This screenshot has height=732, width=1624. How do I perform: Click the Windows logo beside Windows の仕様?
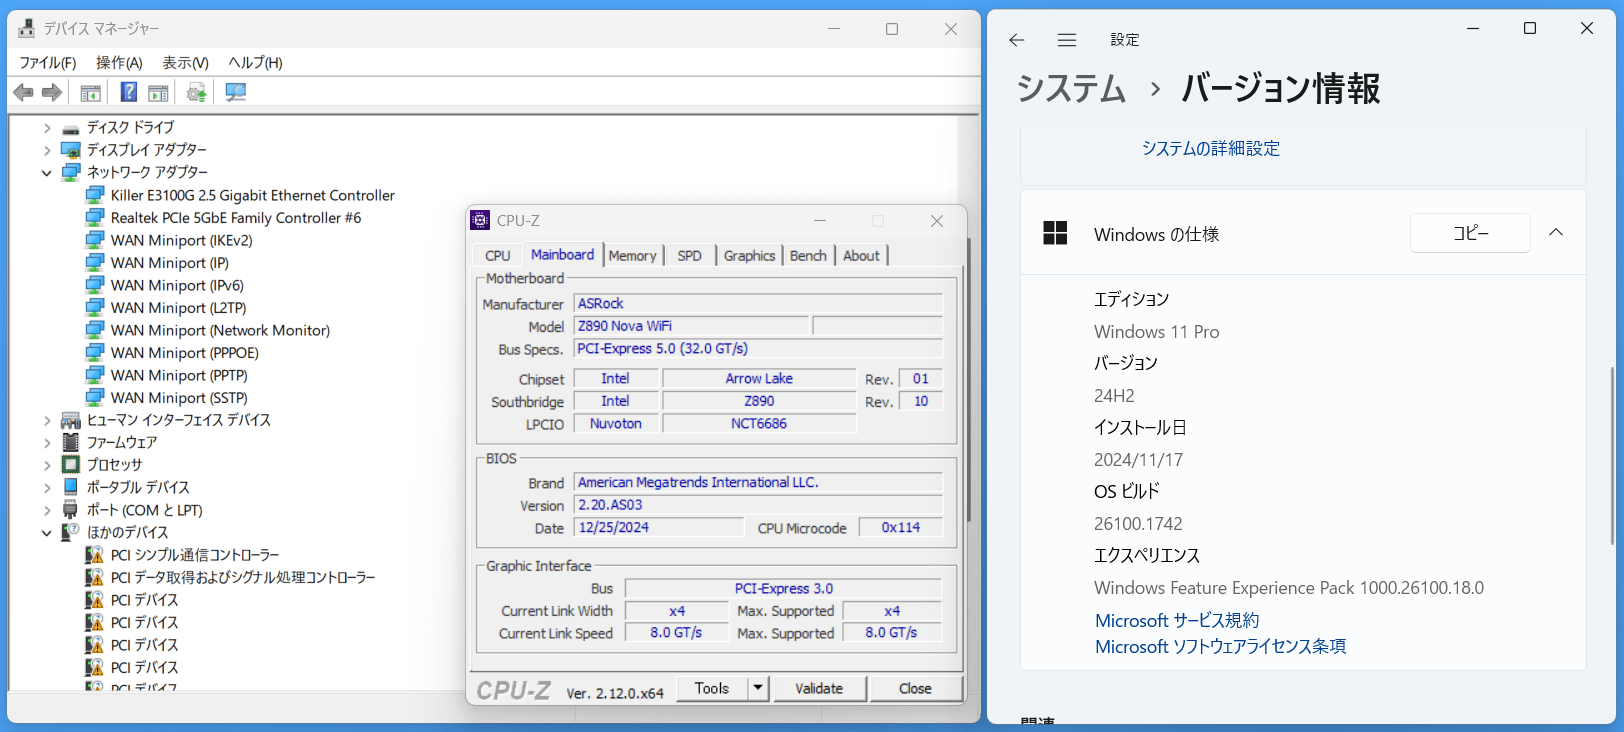pos(1055,233)
